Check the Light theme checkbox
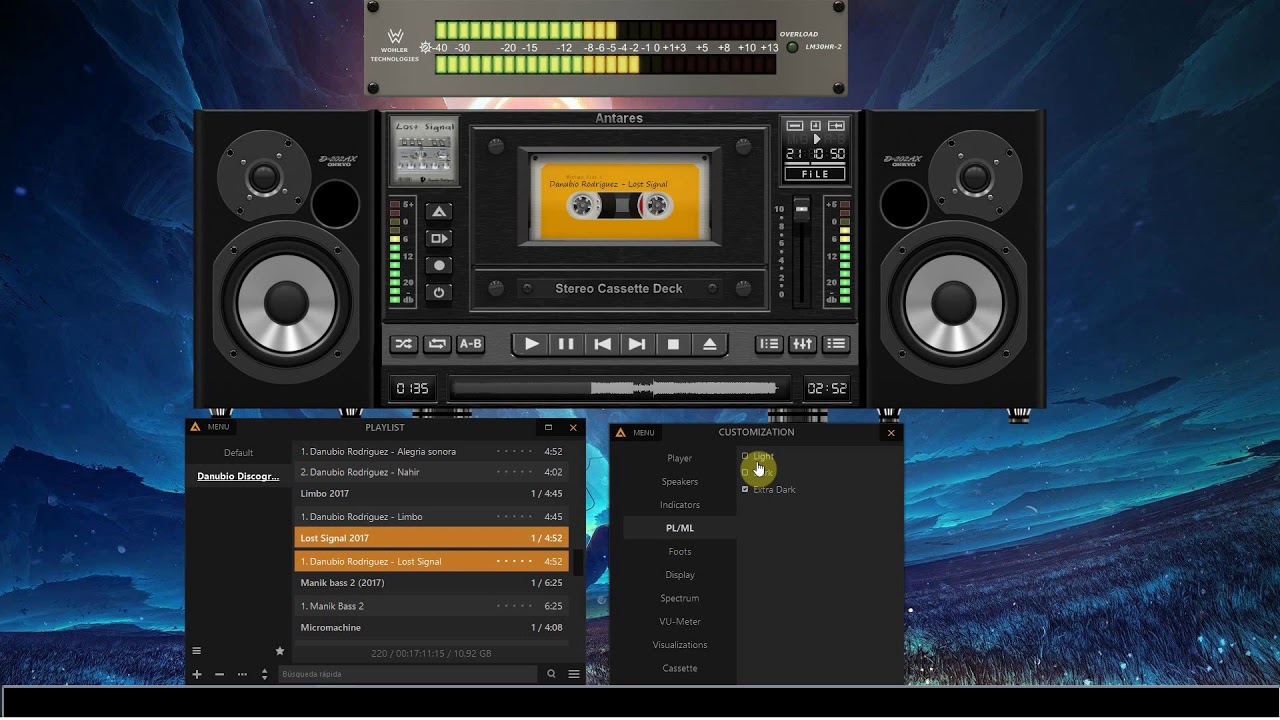 click(x=745, y=456)
